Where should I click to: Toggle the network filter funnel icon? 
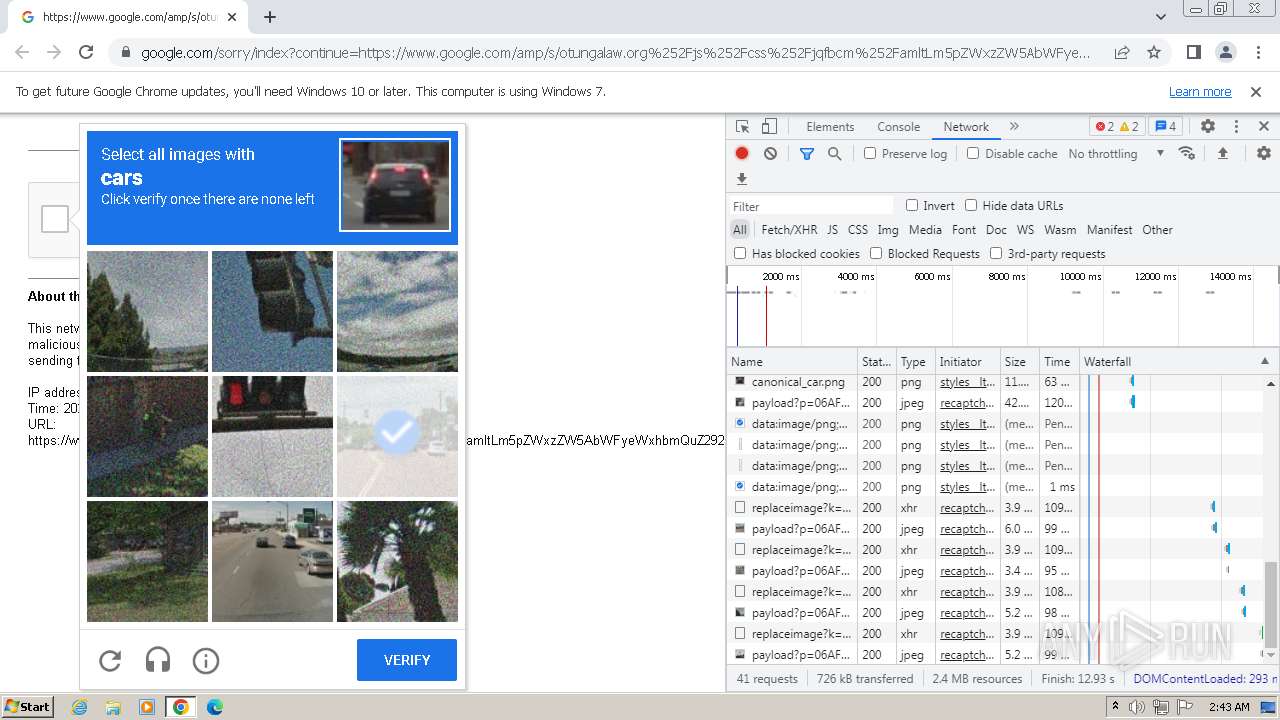tap(807, 153)
